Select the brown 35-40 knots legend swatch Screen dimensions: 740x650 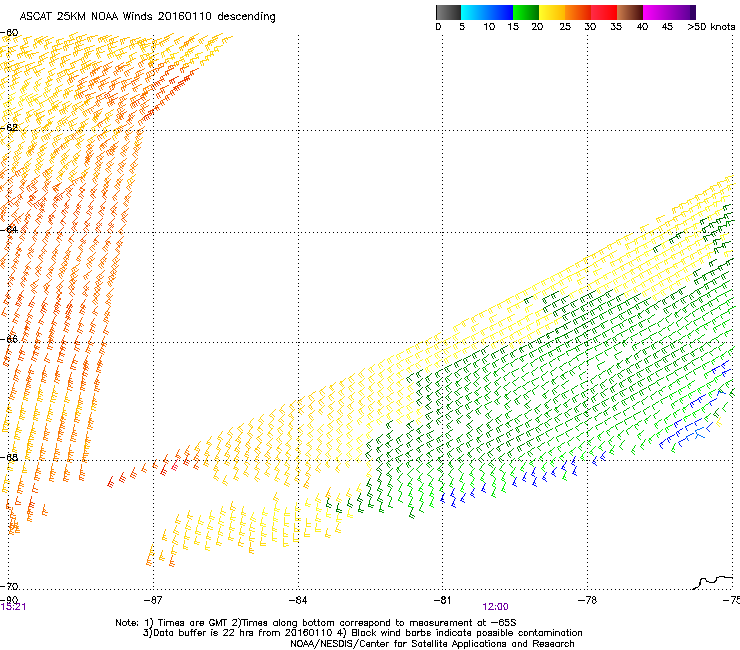coord(630,12)
